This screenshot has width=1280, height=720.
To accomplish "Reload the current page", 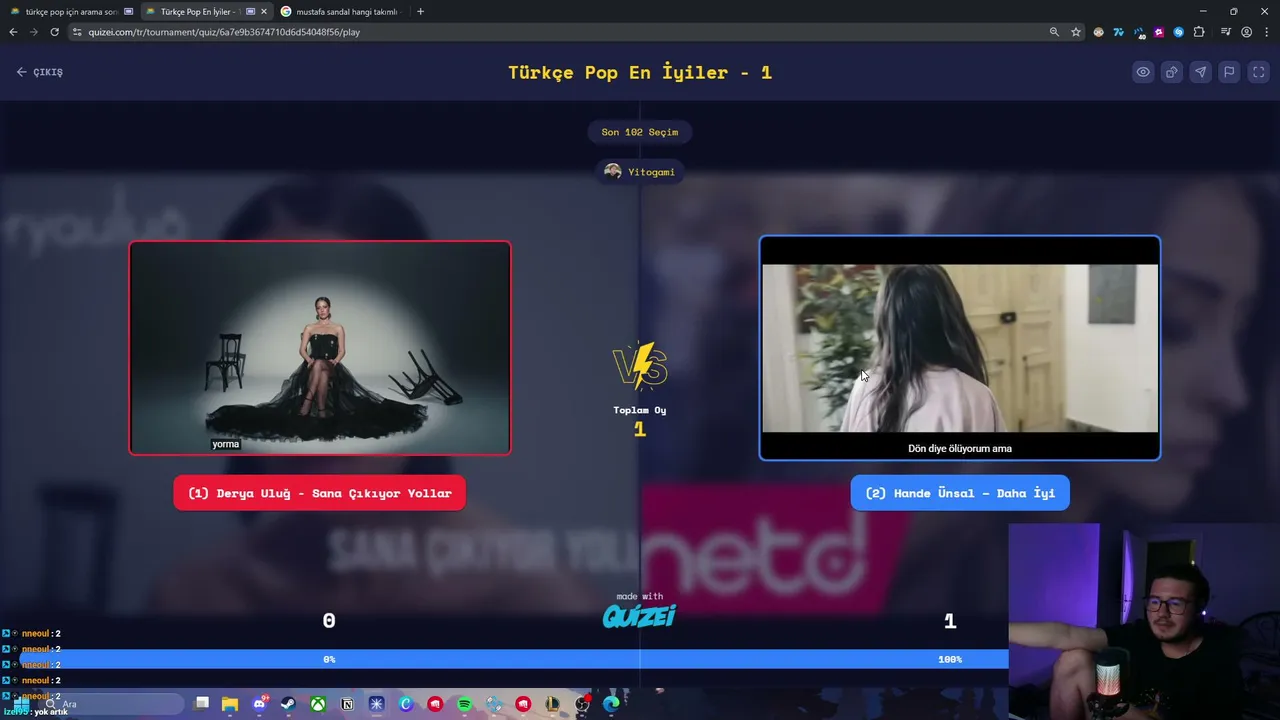I will click(54, 32).
